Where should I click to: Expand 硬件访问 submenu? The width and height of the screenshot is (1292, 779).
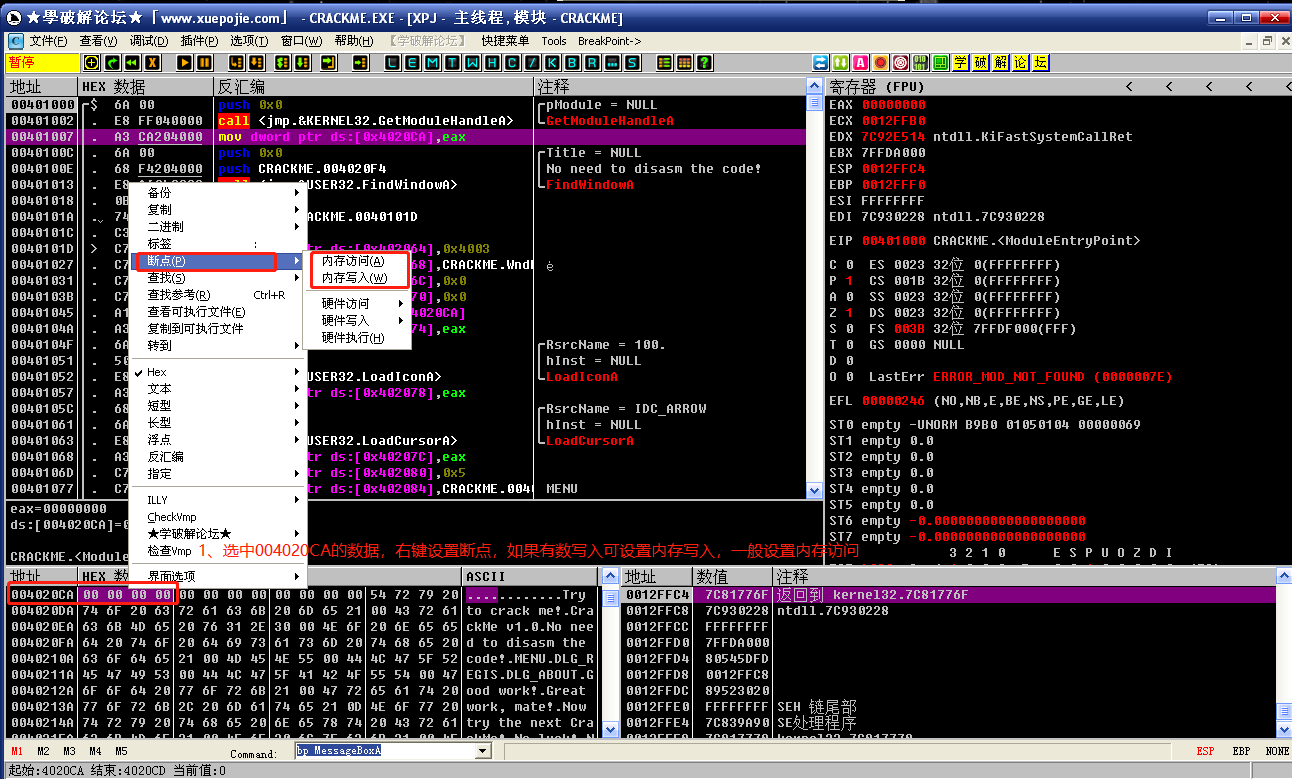click(x=345, y=303)
